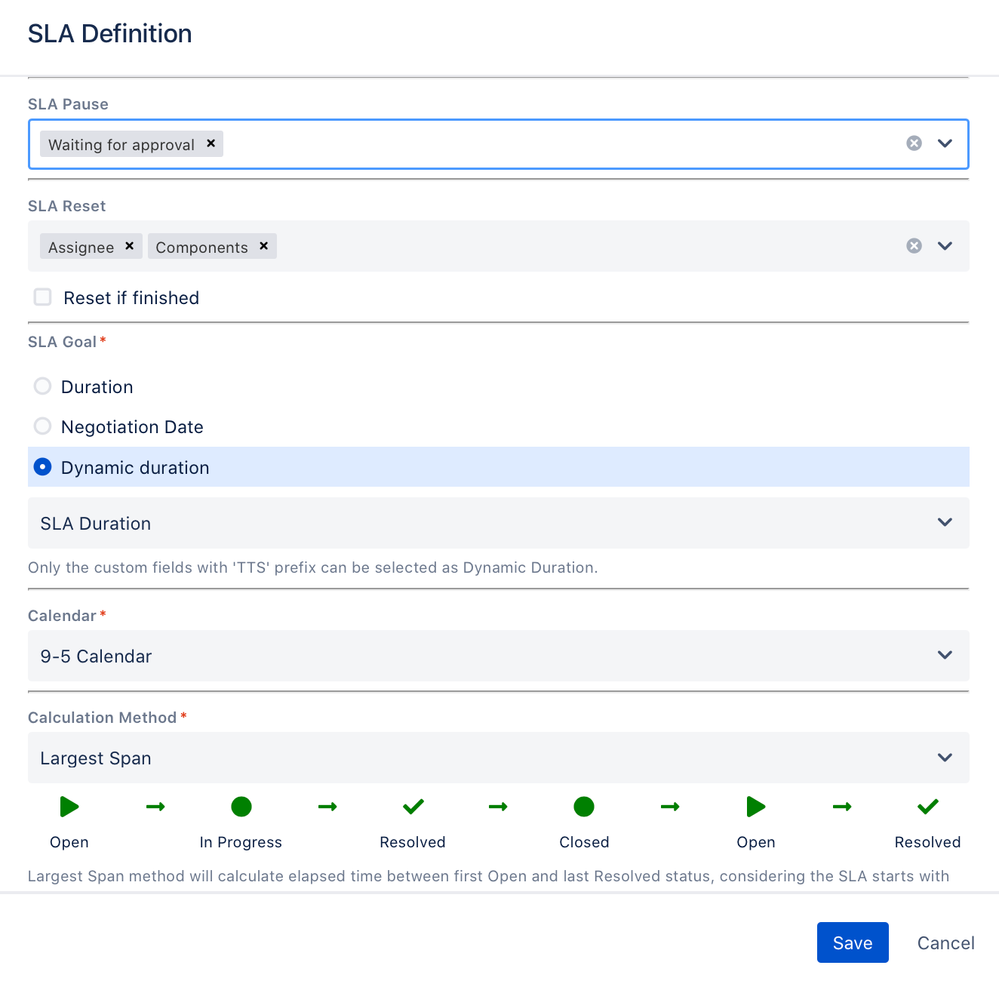Click the Closed status circle icon

pos(584,806)
